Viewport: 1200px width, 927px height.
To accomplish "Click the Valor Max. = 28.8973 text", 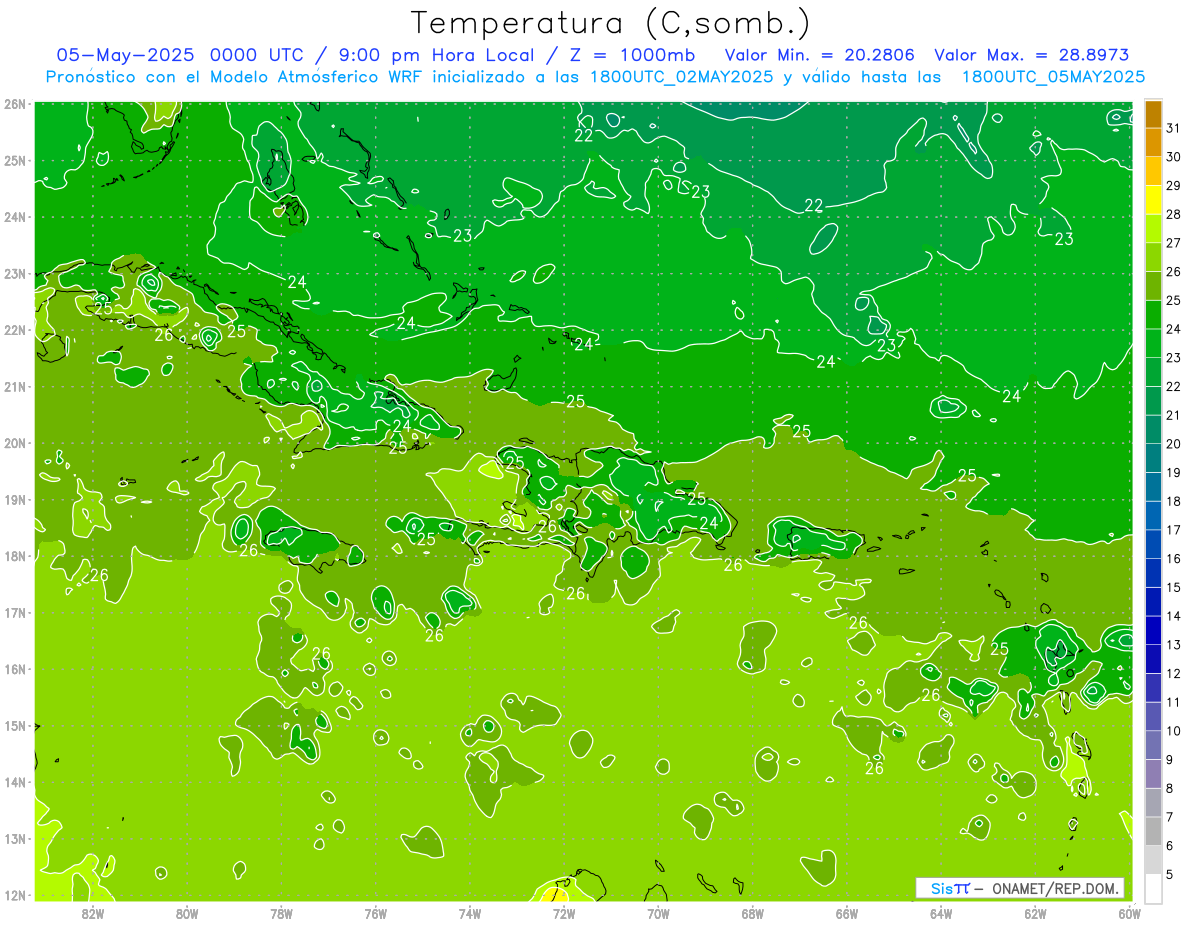I will click(1031, 55).
